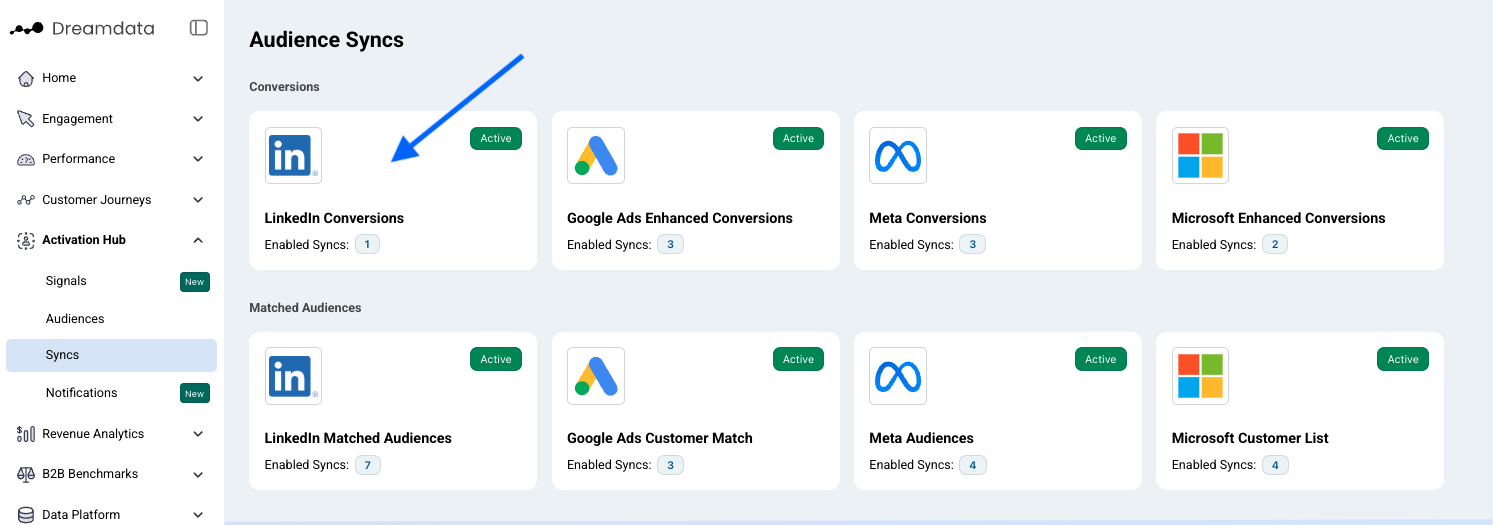The image size is (1493, 525).
Task: Click the Dreamdata logo
Action: tap(82, 28)
